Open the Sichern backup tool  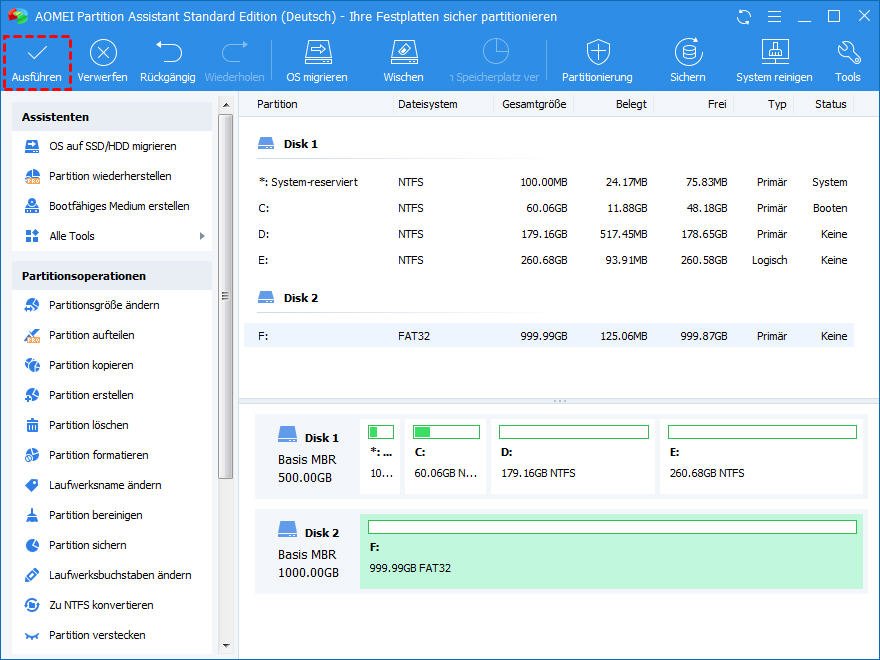tap(687, 52)
